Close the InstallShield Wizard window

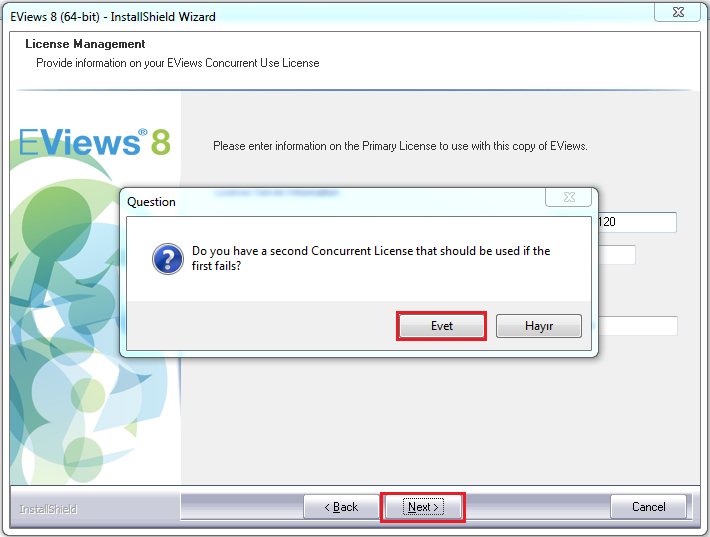click(678, 12)
